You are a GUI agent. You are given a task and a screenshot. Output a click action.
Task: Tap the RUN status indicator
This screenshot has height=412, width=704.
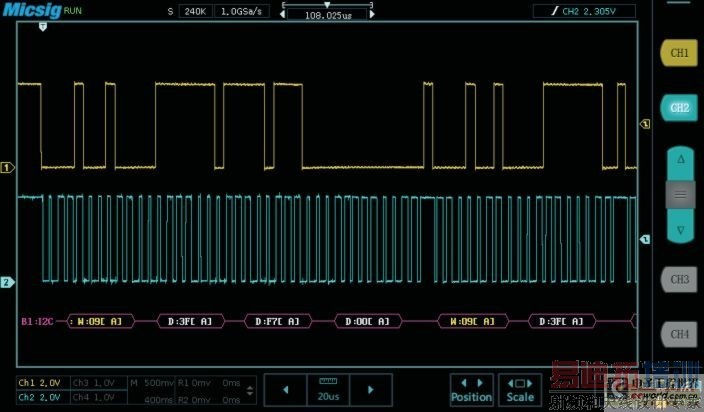coord(73,10)
